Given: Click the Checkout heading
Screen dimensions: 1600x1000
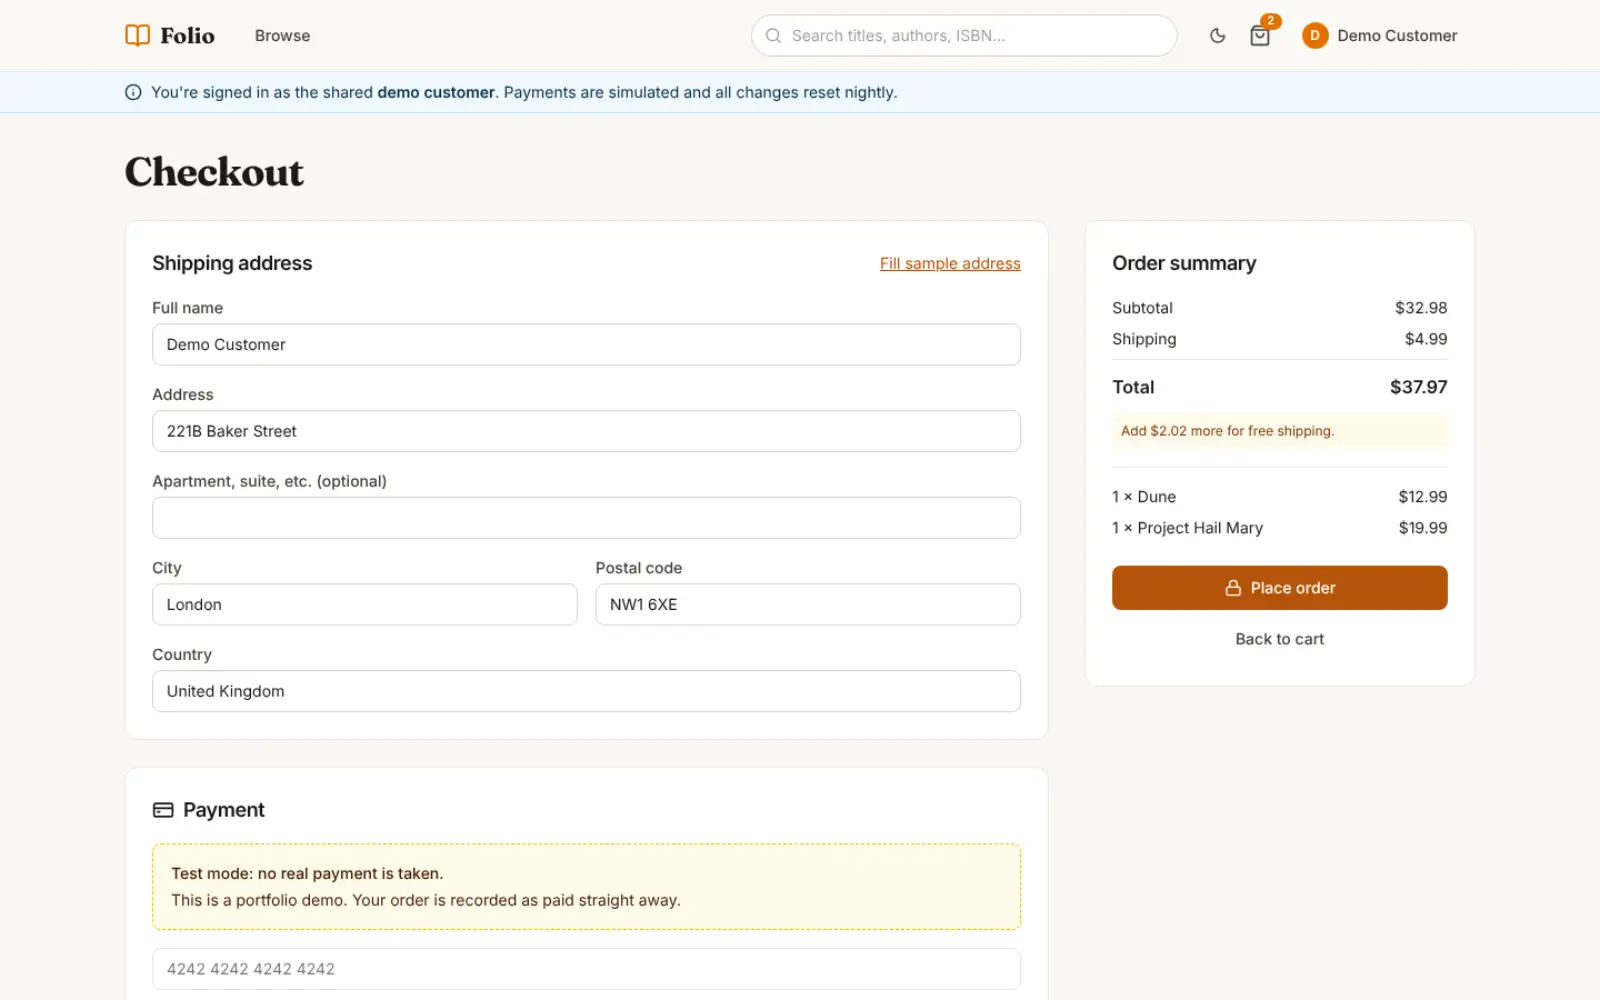Looking at the screenshot, I should coord(214,172).
